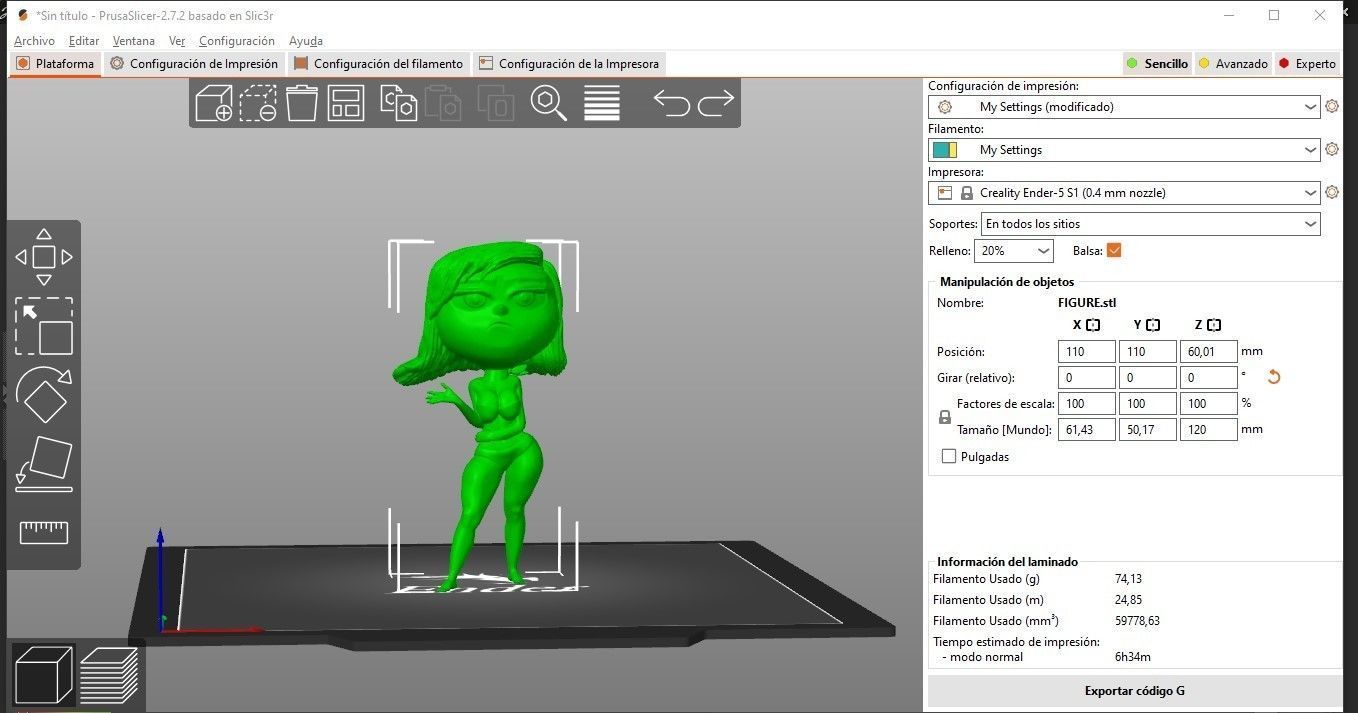Image resolution: width=1358 pixels, height=713 pixels.
Task: Click the object name FIGURE.stl
Action: coord(1086,303)
